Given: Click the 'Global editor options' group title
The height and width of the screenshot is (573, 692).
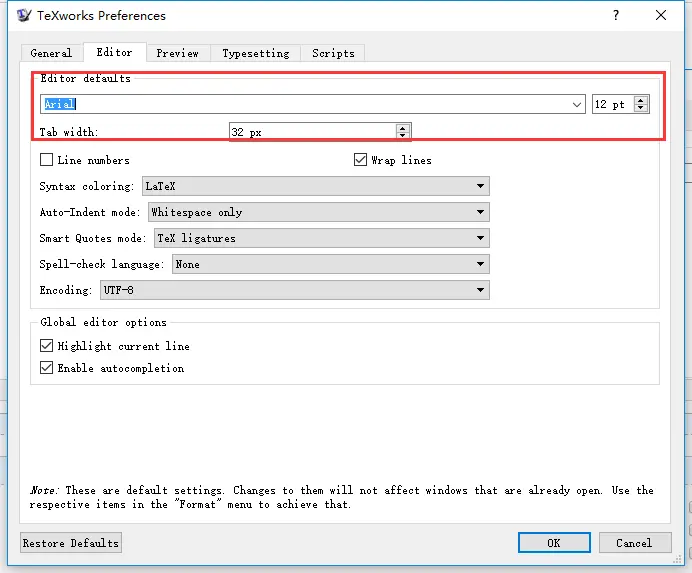Looking at the screenshot, I should (x=103, y=322).
